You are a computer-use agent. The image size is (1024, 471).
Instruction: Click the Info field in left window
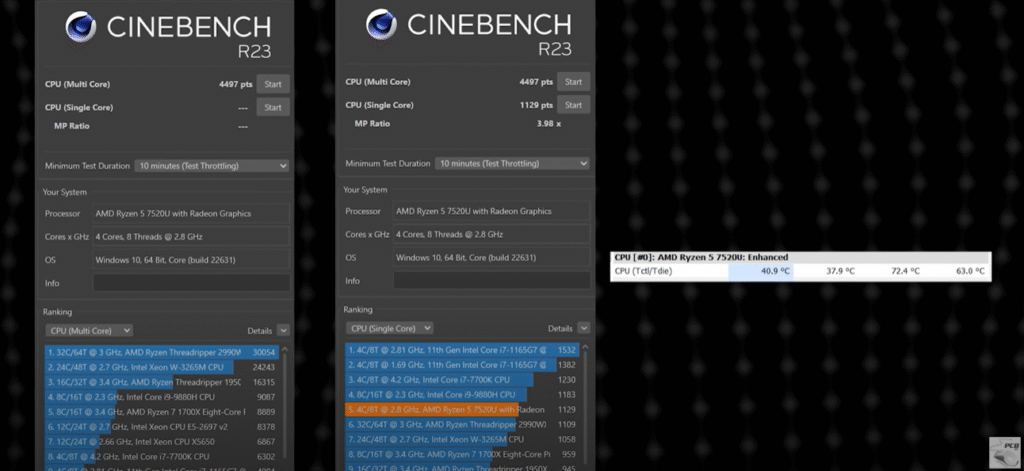[x=191, y=283]
